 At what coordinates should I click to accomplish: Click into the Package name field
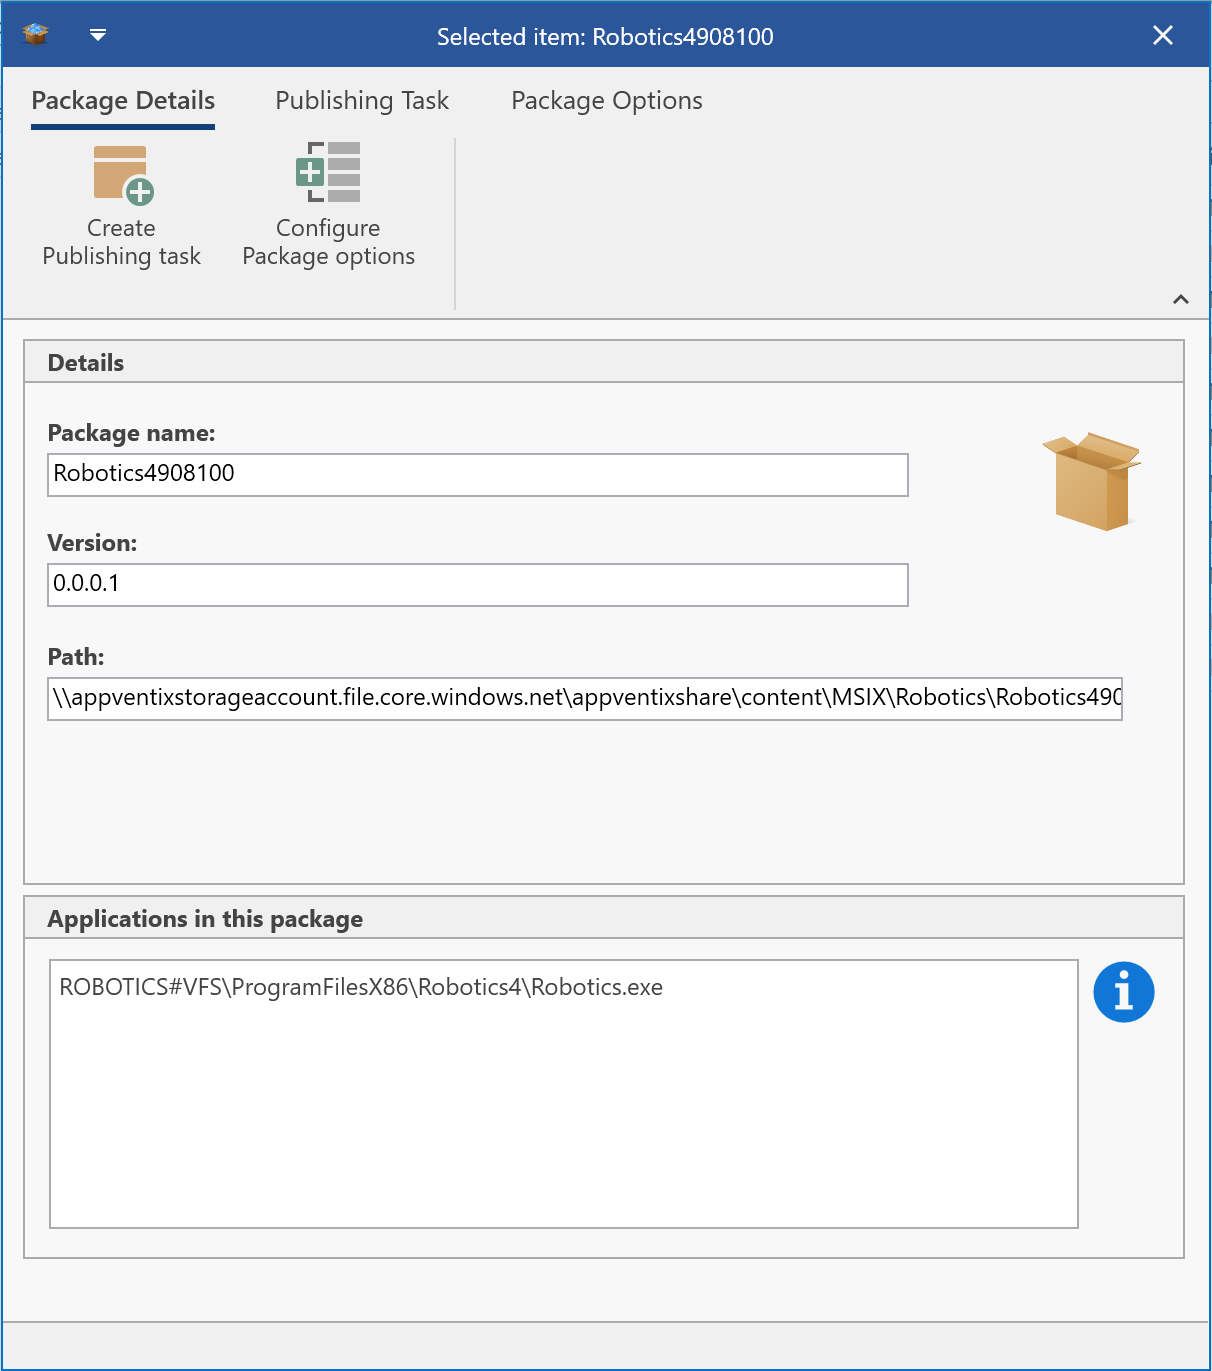click(477, 475)
